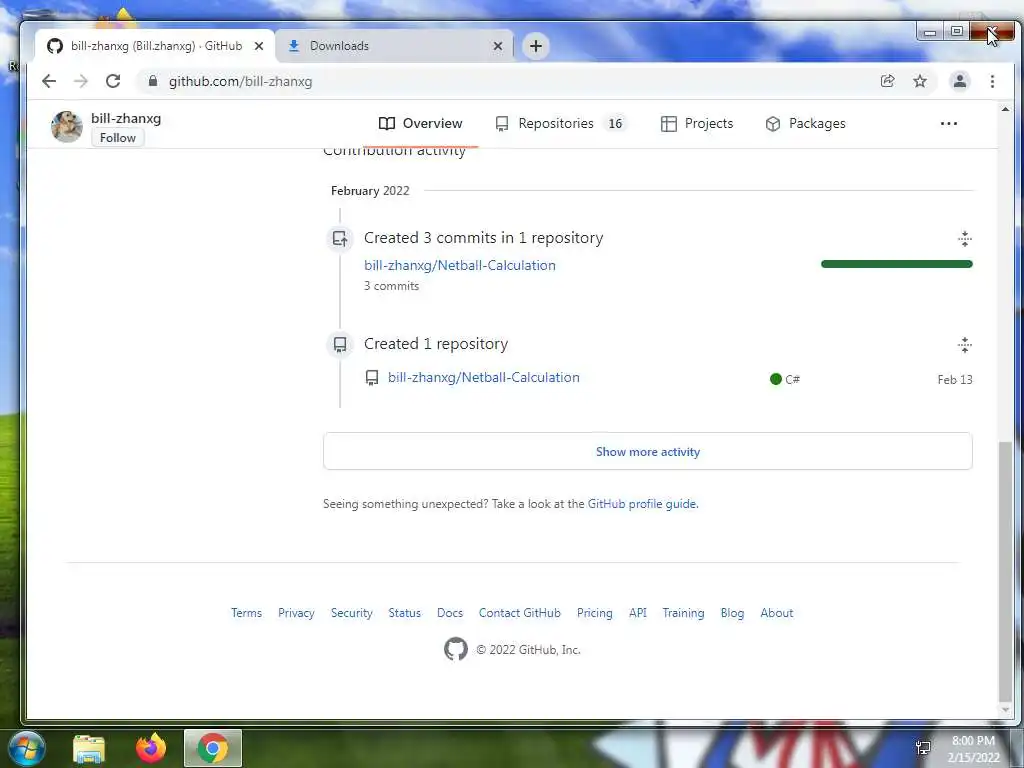The image size is (1024, 768).
Task: Go back using the browser back arrow
Action: point(49,81)
